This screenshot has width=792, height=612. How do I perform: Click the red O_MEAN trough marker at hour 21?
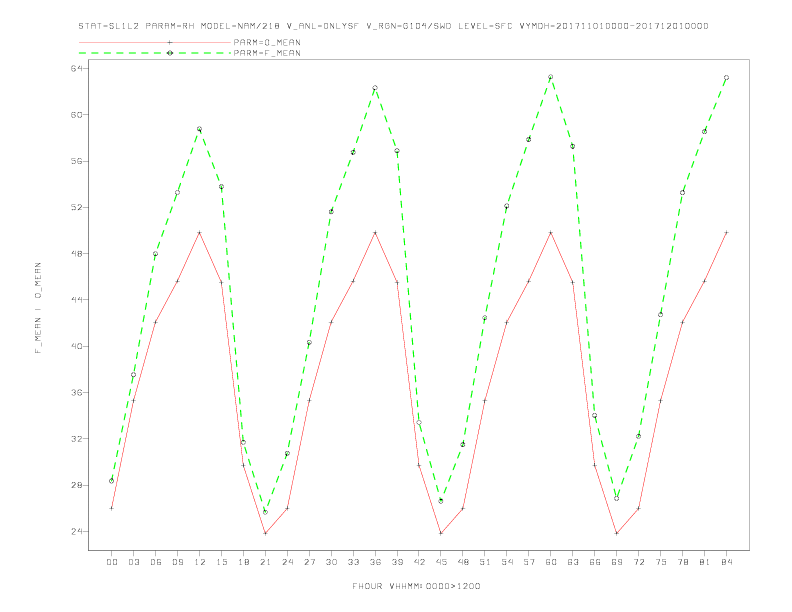coord(265,533)
